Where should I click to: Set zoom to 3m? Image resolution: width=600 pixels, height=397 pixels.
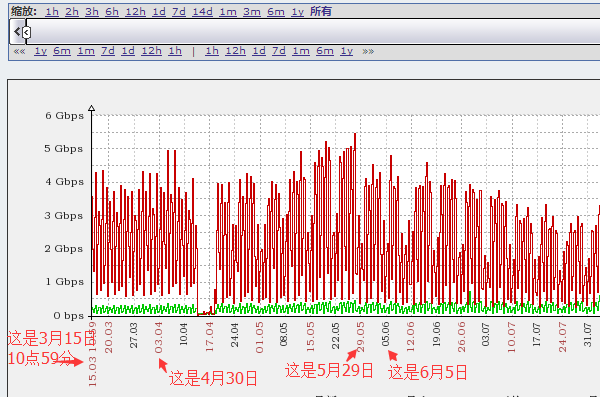(252, 12)
